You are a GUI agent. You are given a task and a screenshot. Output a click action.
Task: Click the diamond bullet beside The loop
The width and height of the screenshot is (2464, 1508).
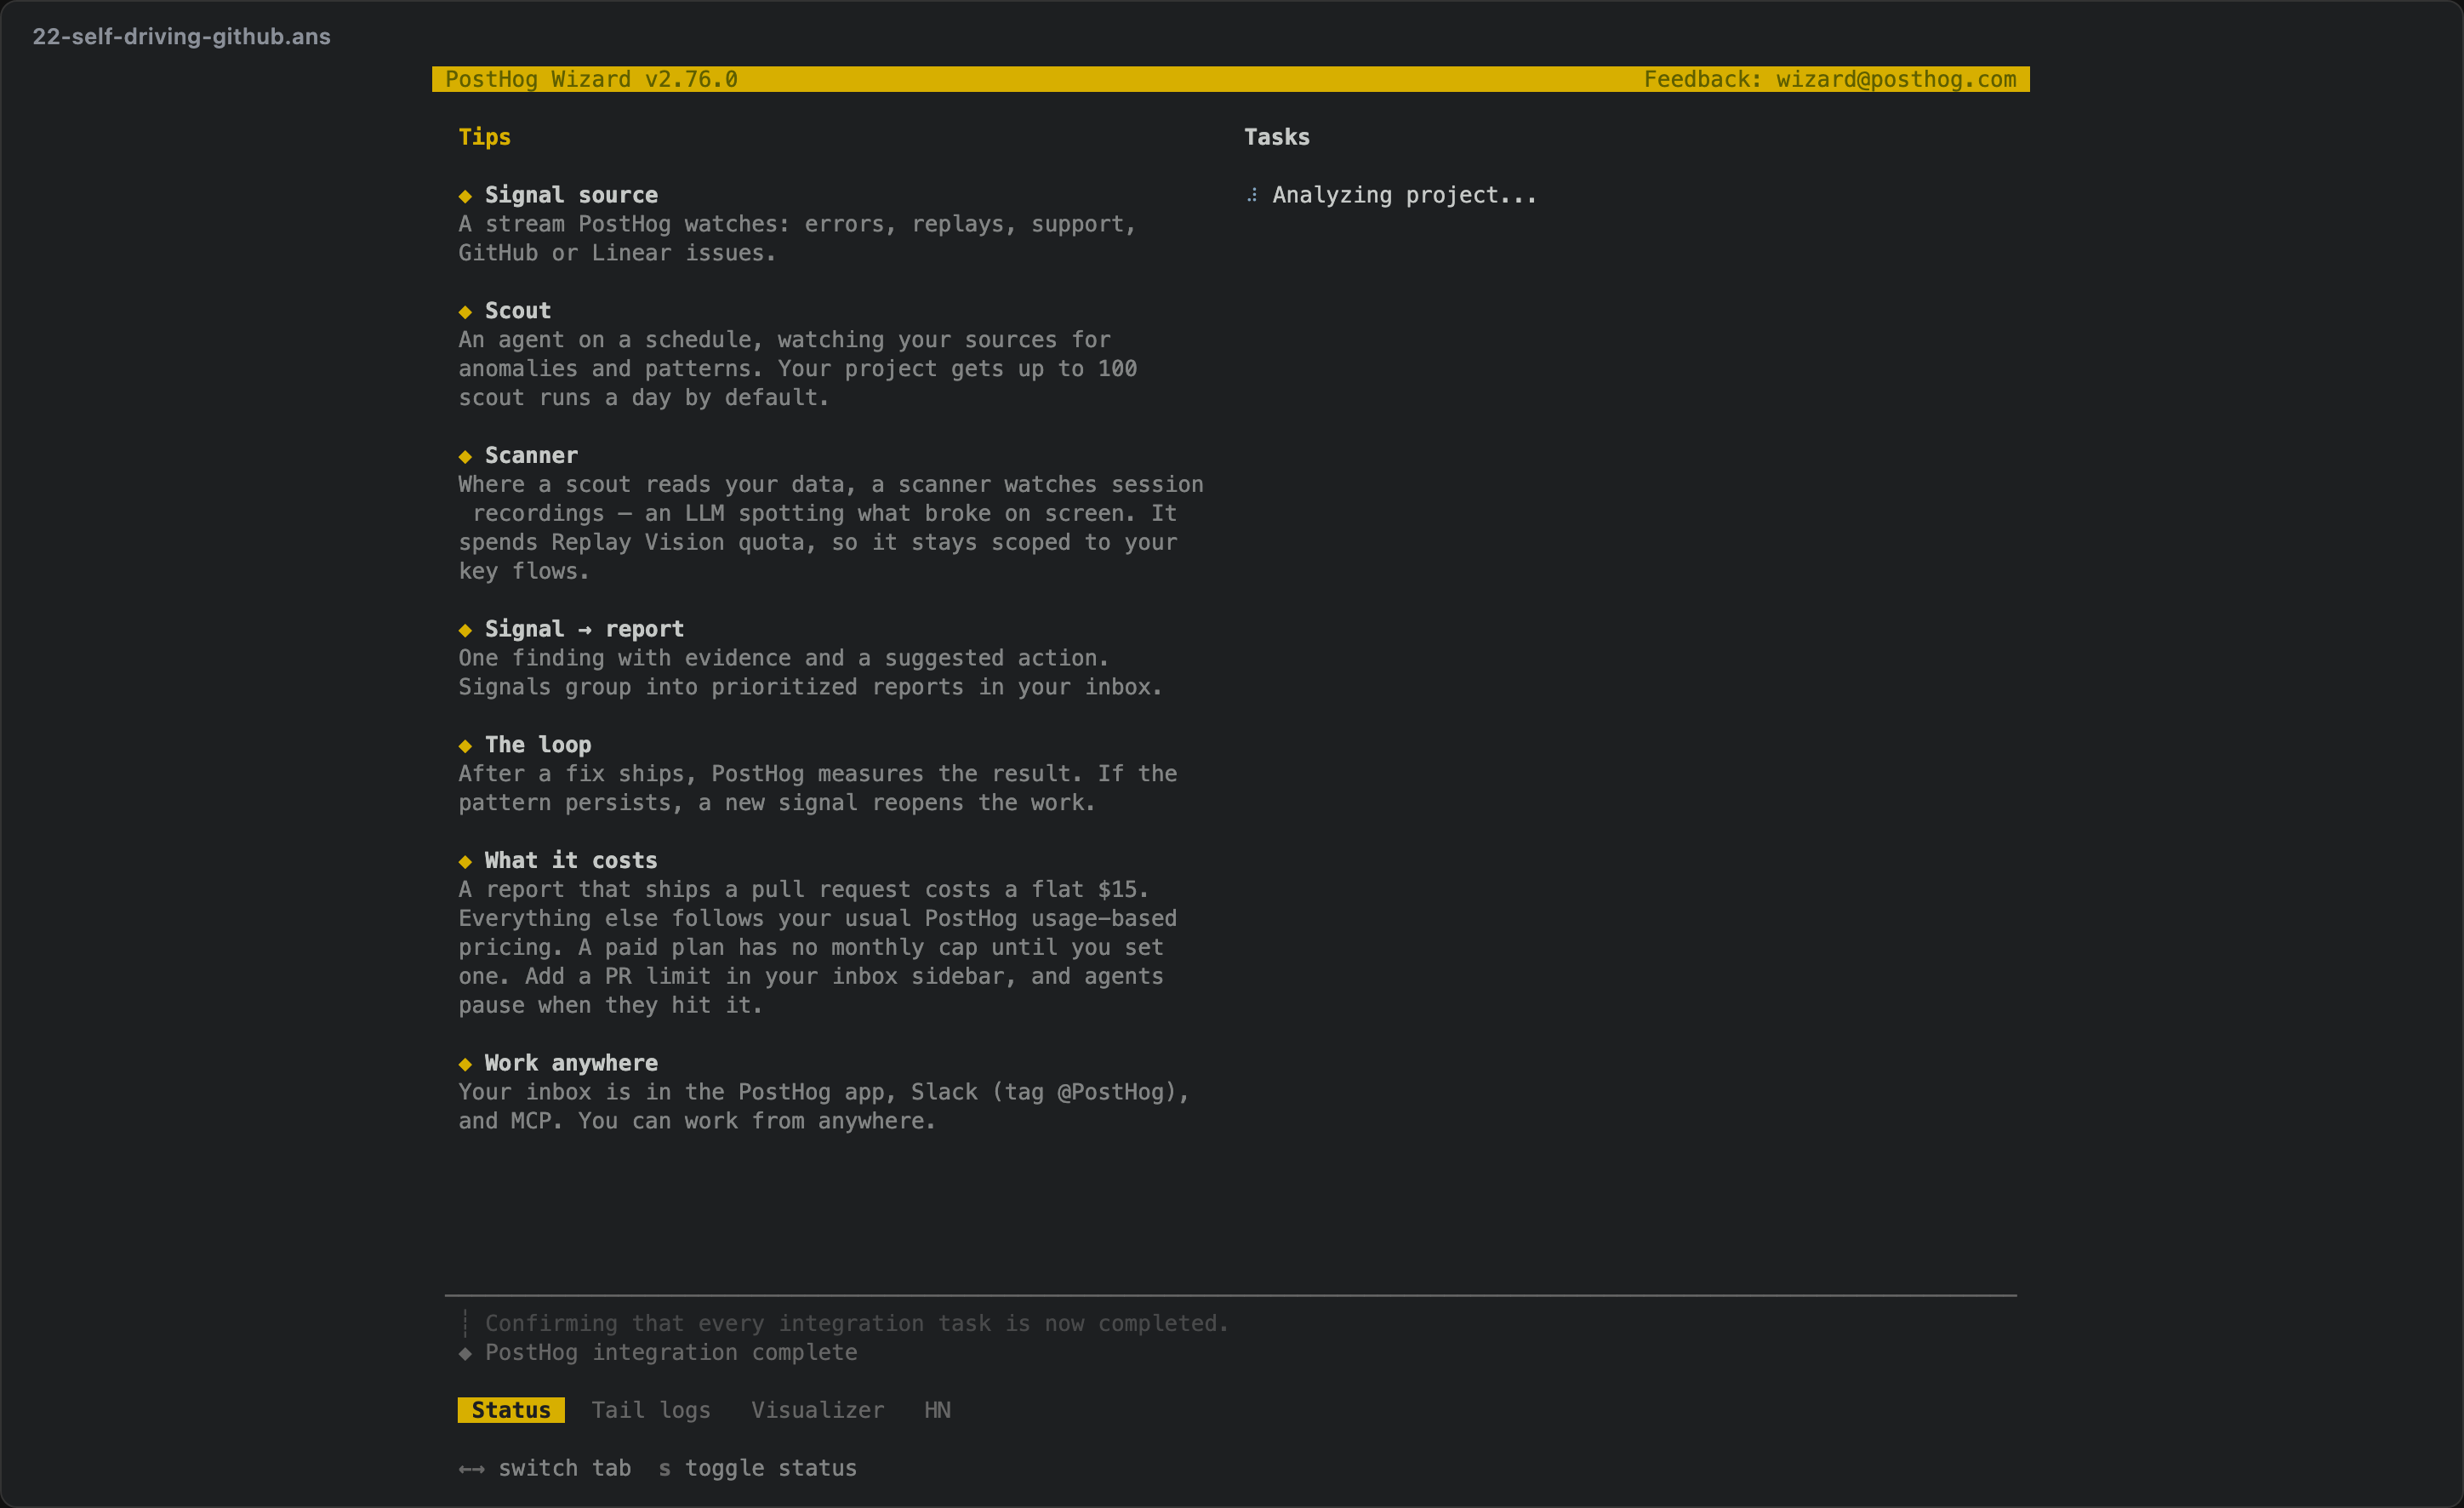(465, 746)
